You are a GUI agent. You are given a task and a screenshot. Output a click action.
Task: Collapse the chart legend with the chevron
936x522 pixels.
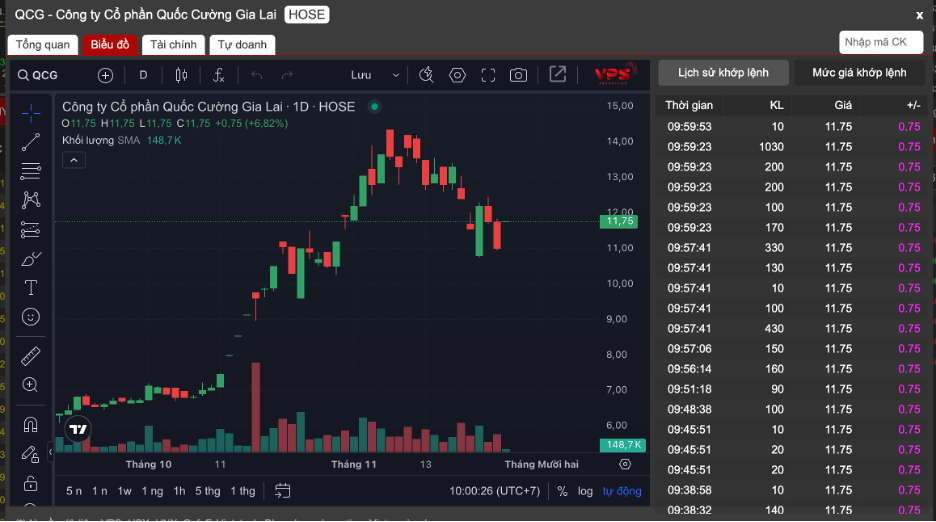[x=74, y=160]
